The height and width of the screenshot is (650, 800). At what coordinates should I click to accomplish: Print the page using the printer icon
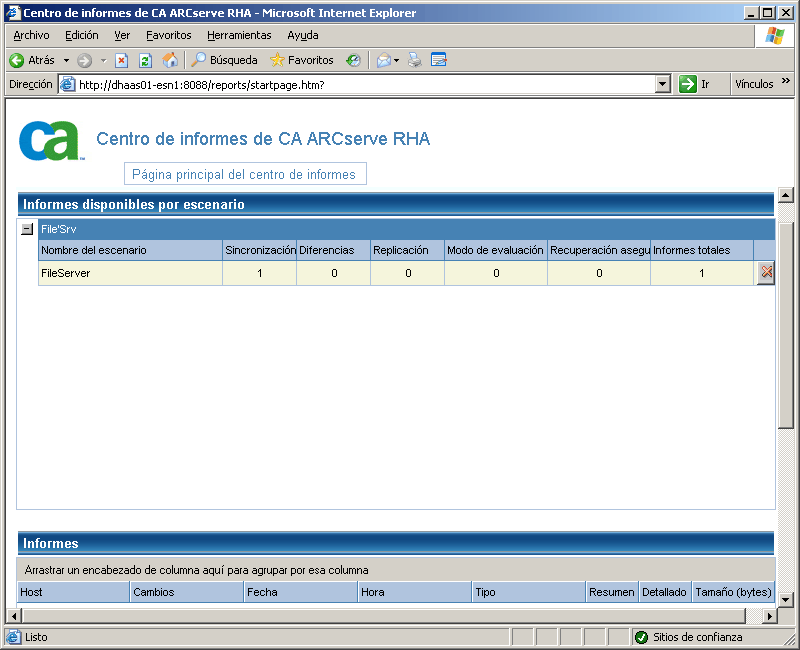point(414,59)
